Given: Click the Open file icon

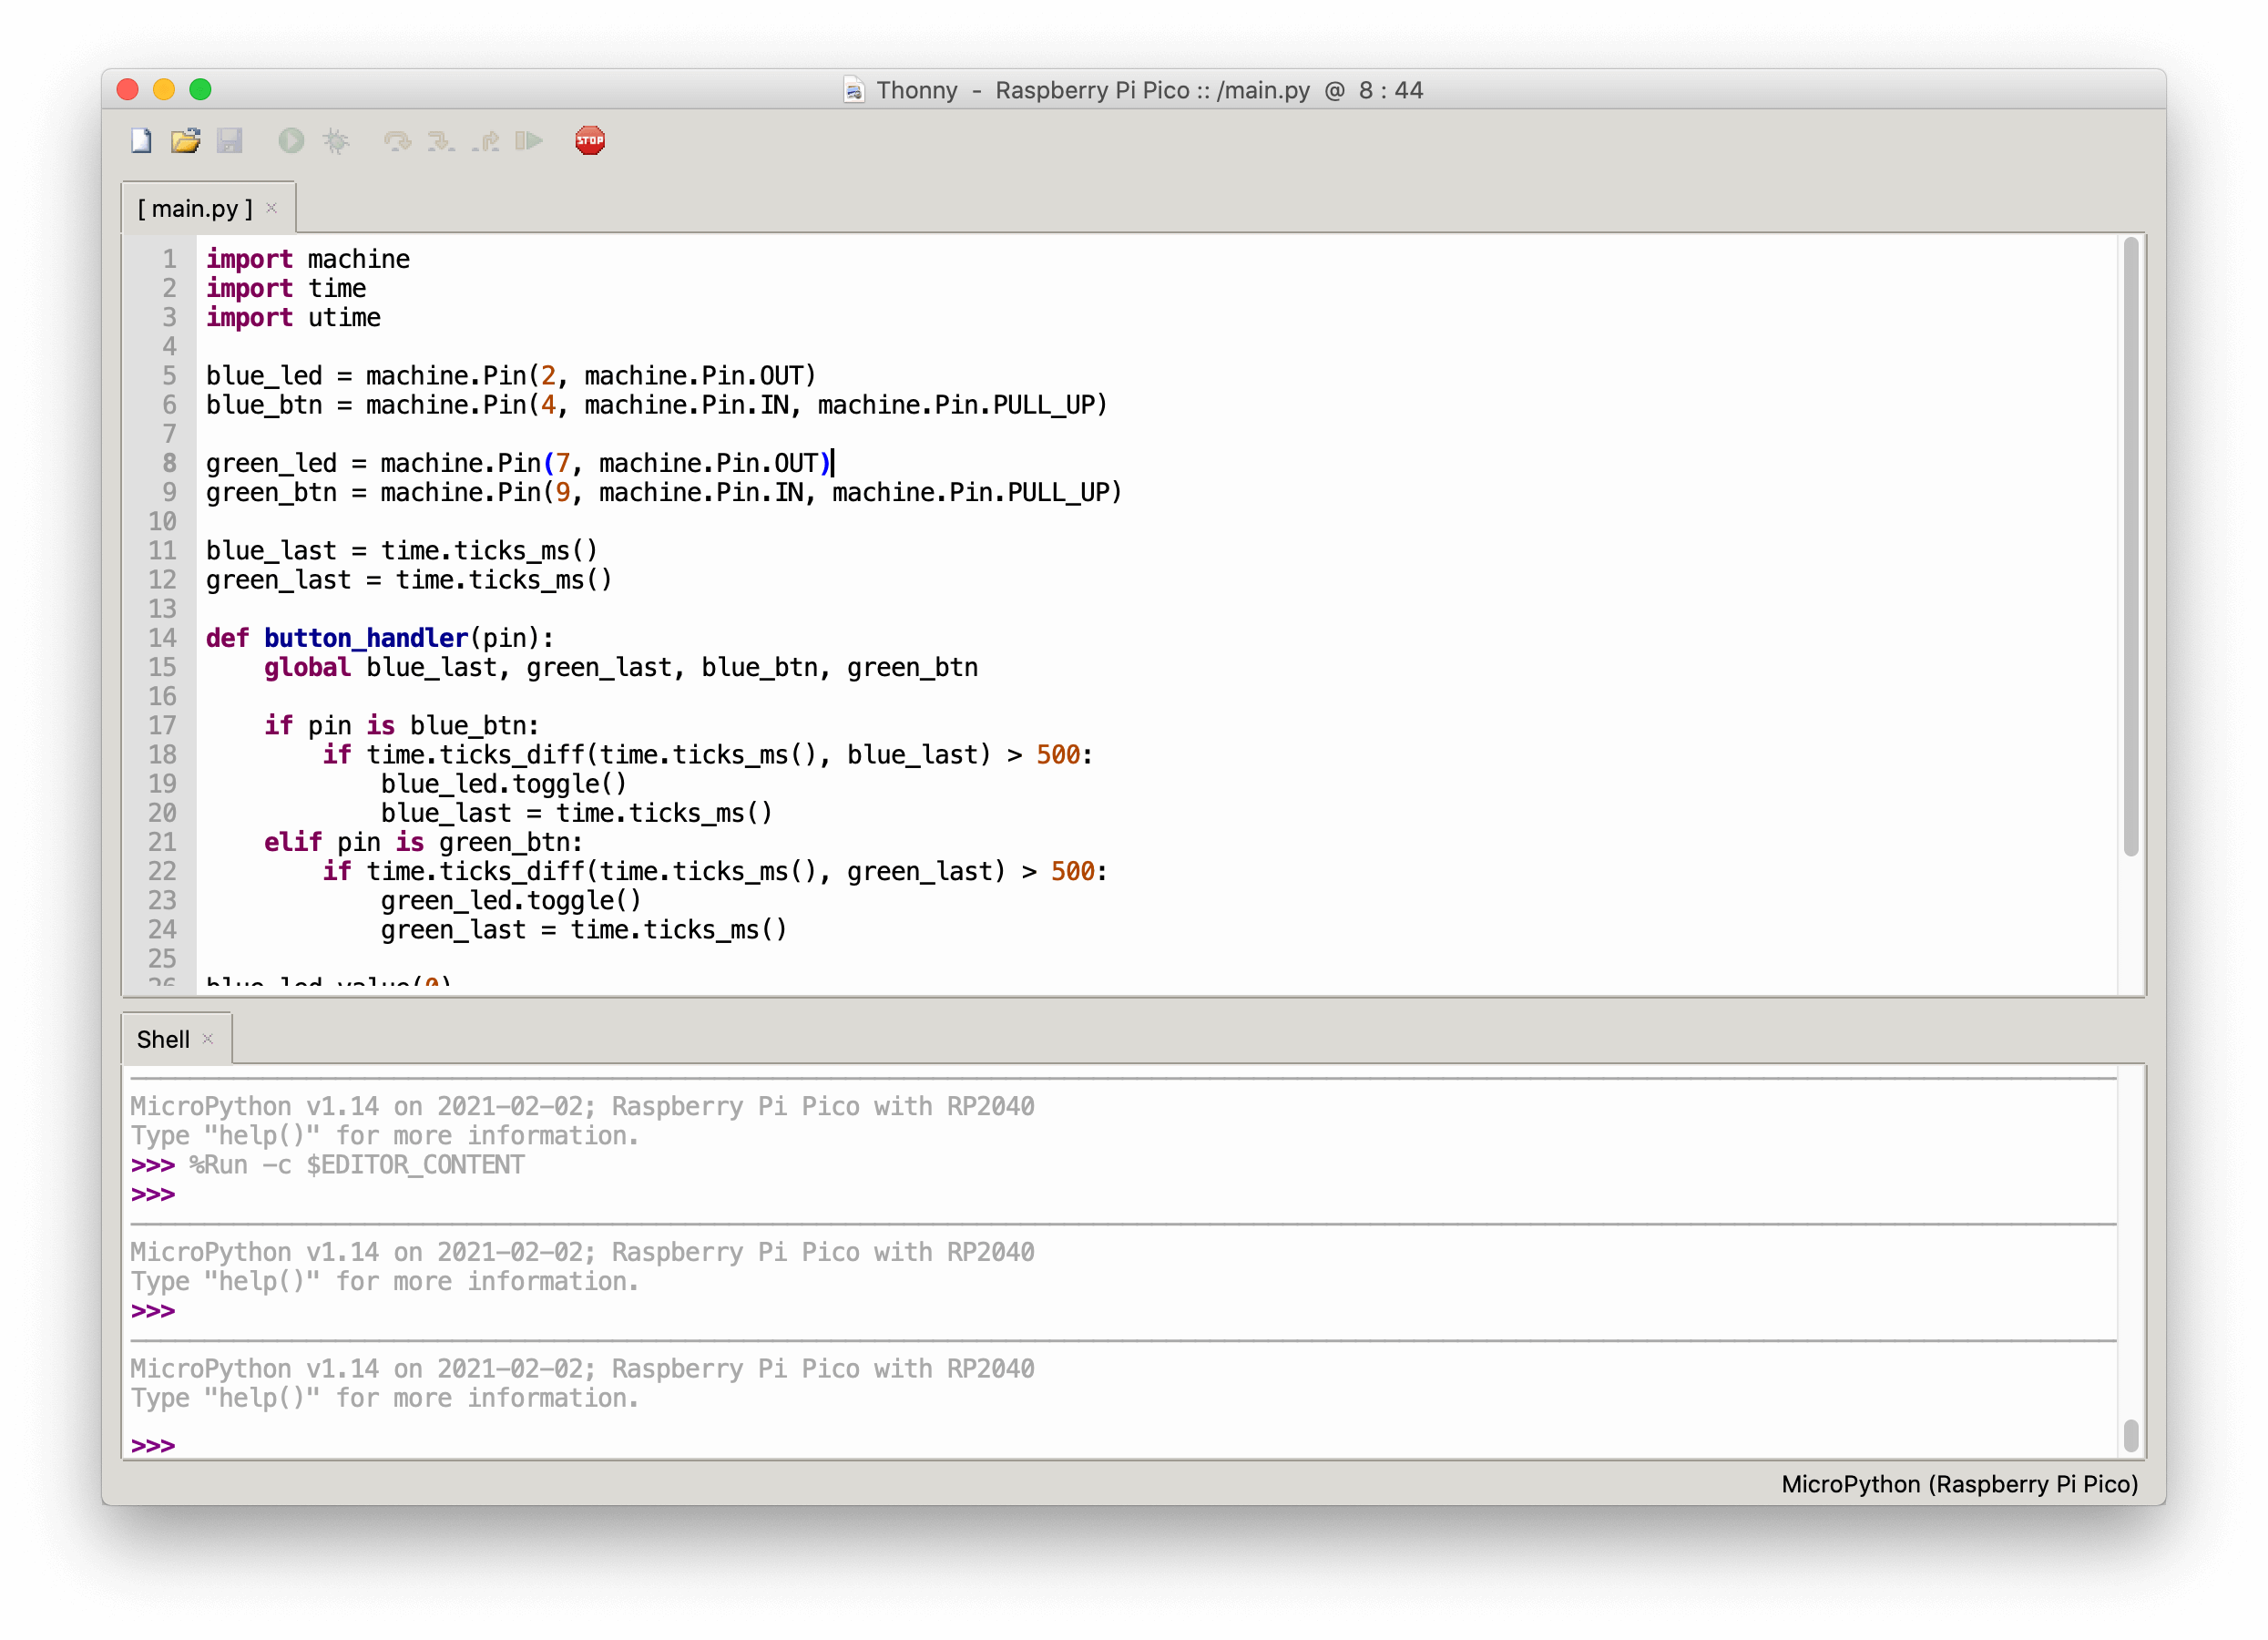Looking at the screenshot, I should 185,141.
